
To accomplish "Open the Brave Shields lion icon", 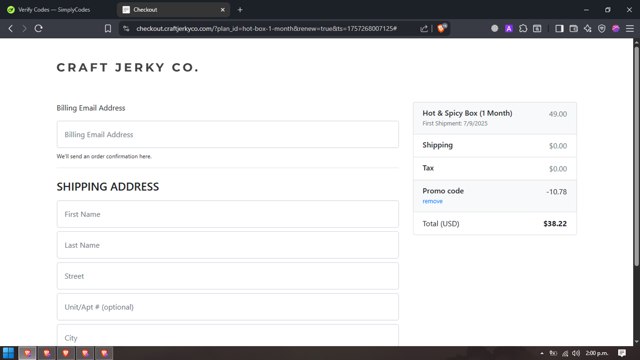I will click(x=442, y=28).
